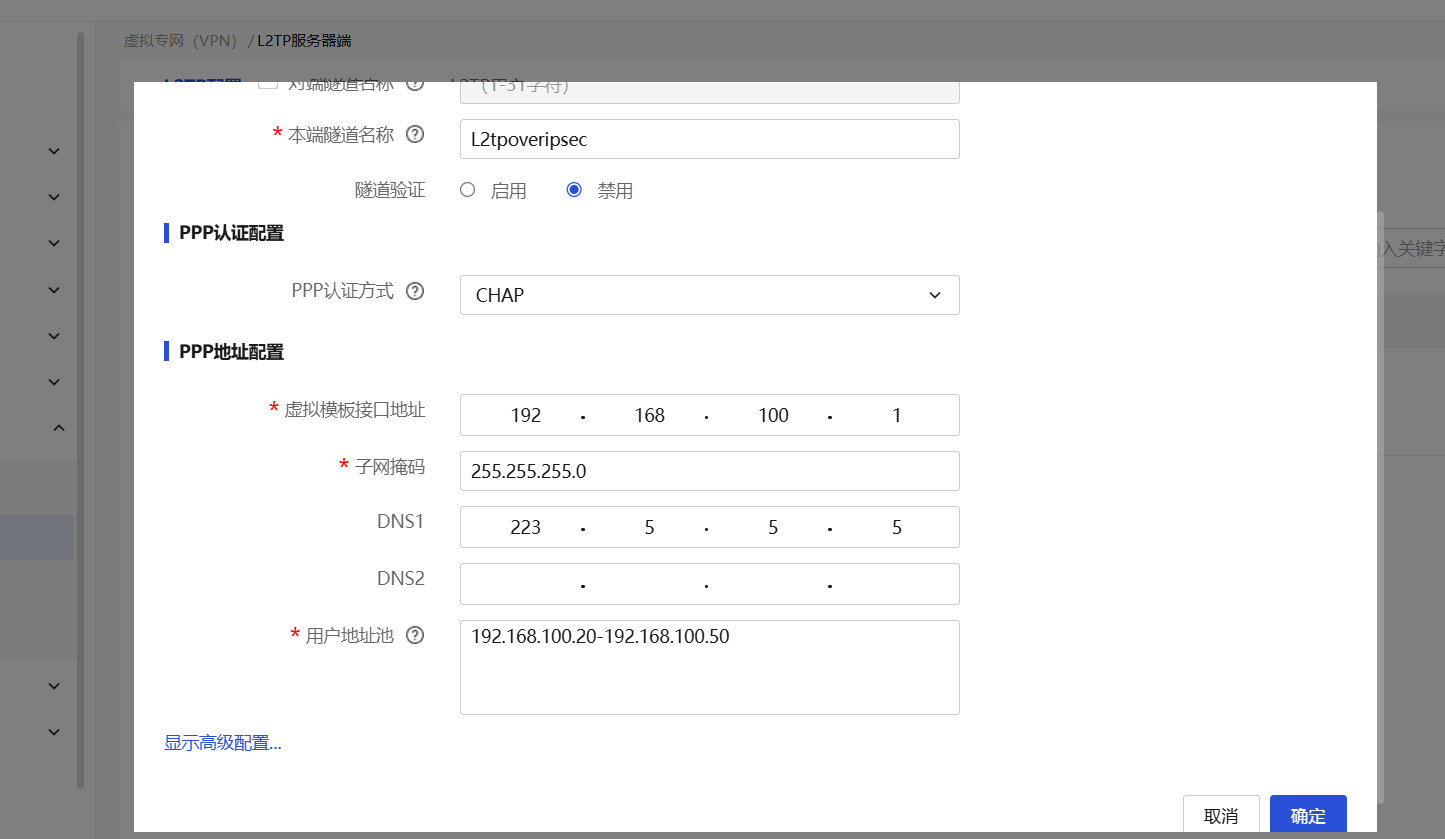Click the 隧道验证 label
The height and width of the screenshot is (839, 1445).
click(x=390, y=190)
